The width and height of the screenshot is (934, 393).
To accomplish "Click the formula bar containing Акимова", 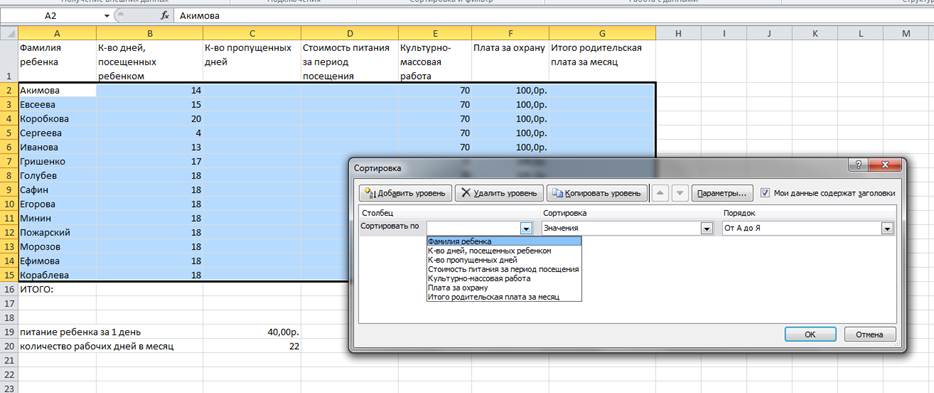I will 553,16.
